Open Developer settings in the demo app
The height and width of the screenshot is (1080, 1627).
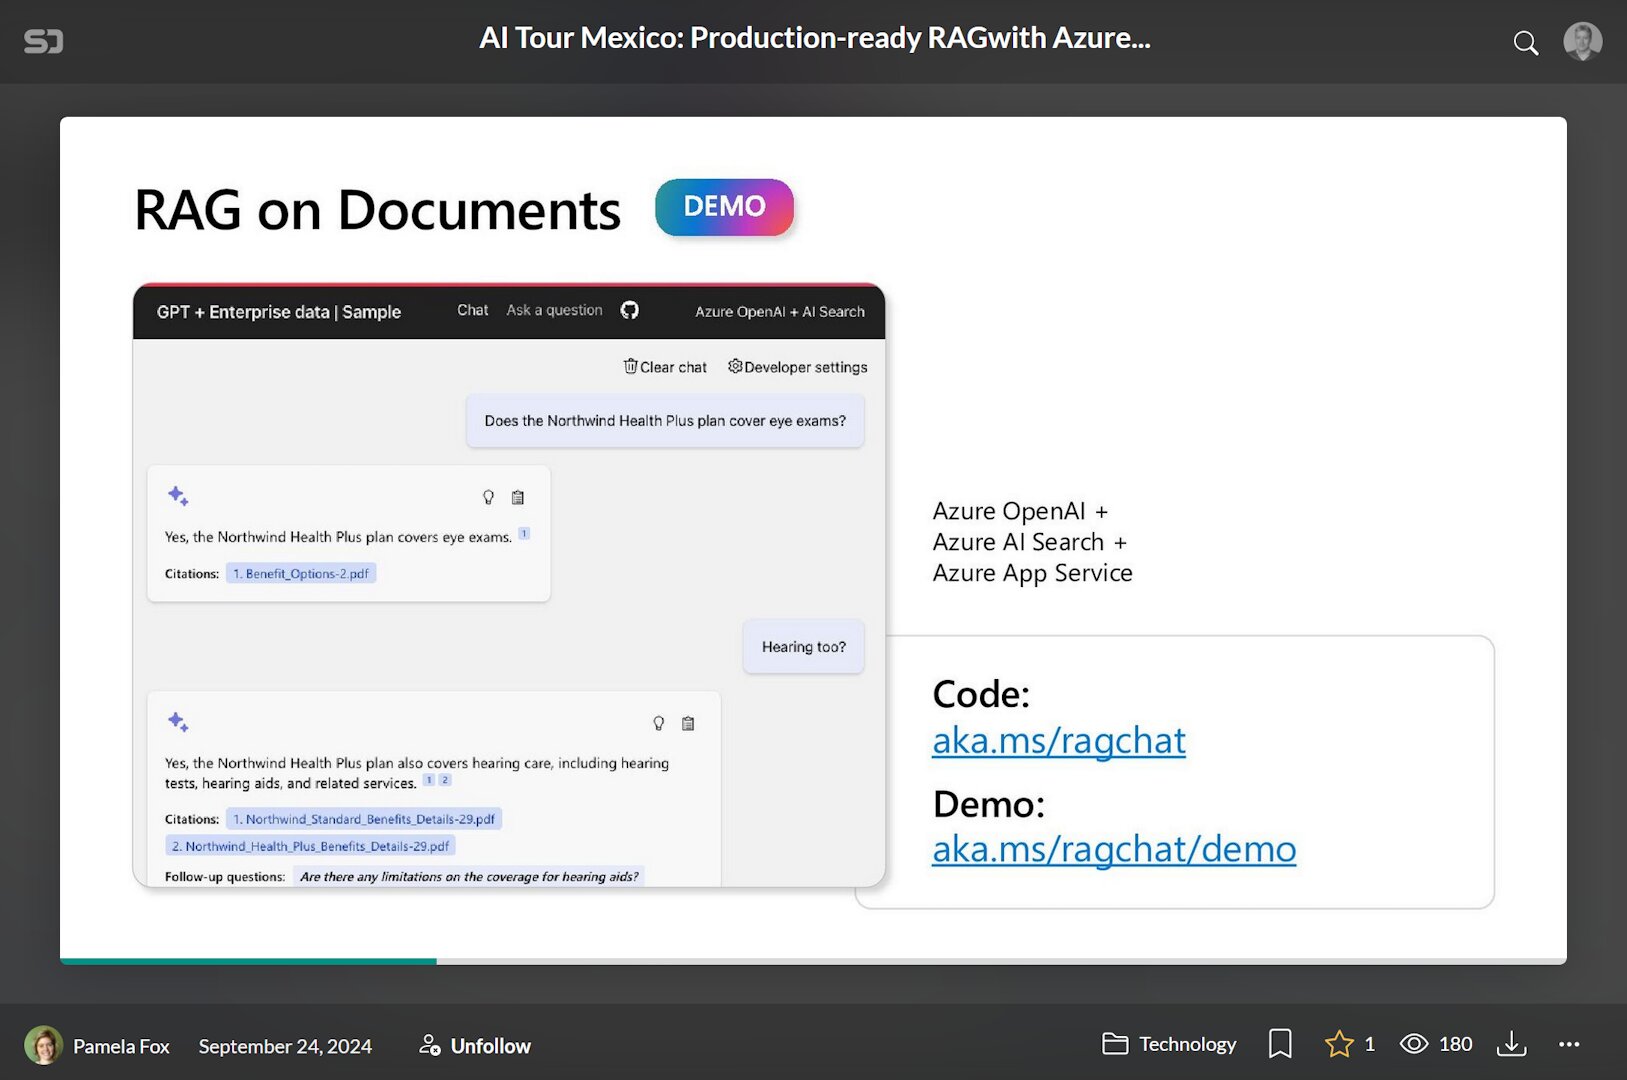pyautogui.click(x=797, y=366)
